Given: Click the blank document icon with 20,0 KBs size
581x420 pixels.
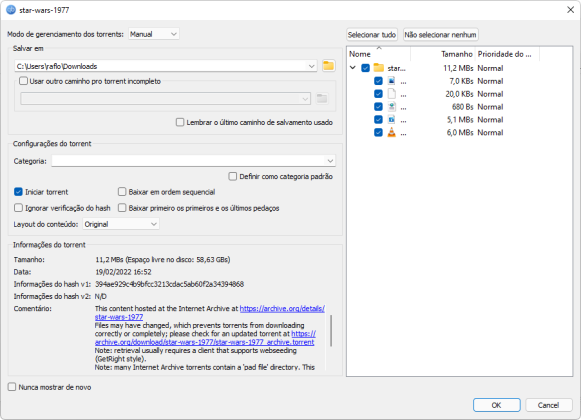Looking at the screenshot, I should tap(391, 94).
